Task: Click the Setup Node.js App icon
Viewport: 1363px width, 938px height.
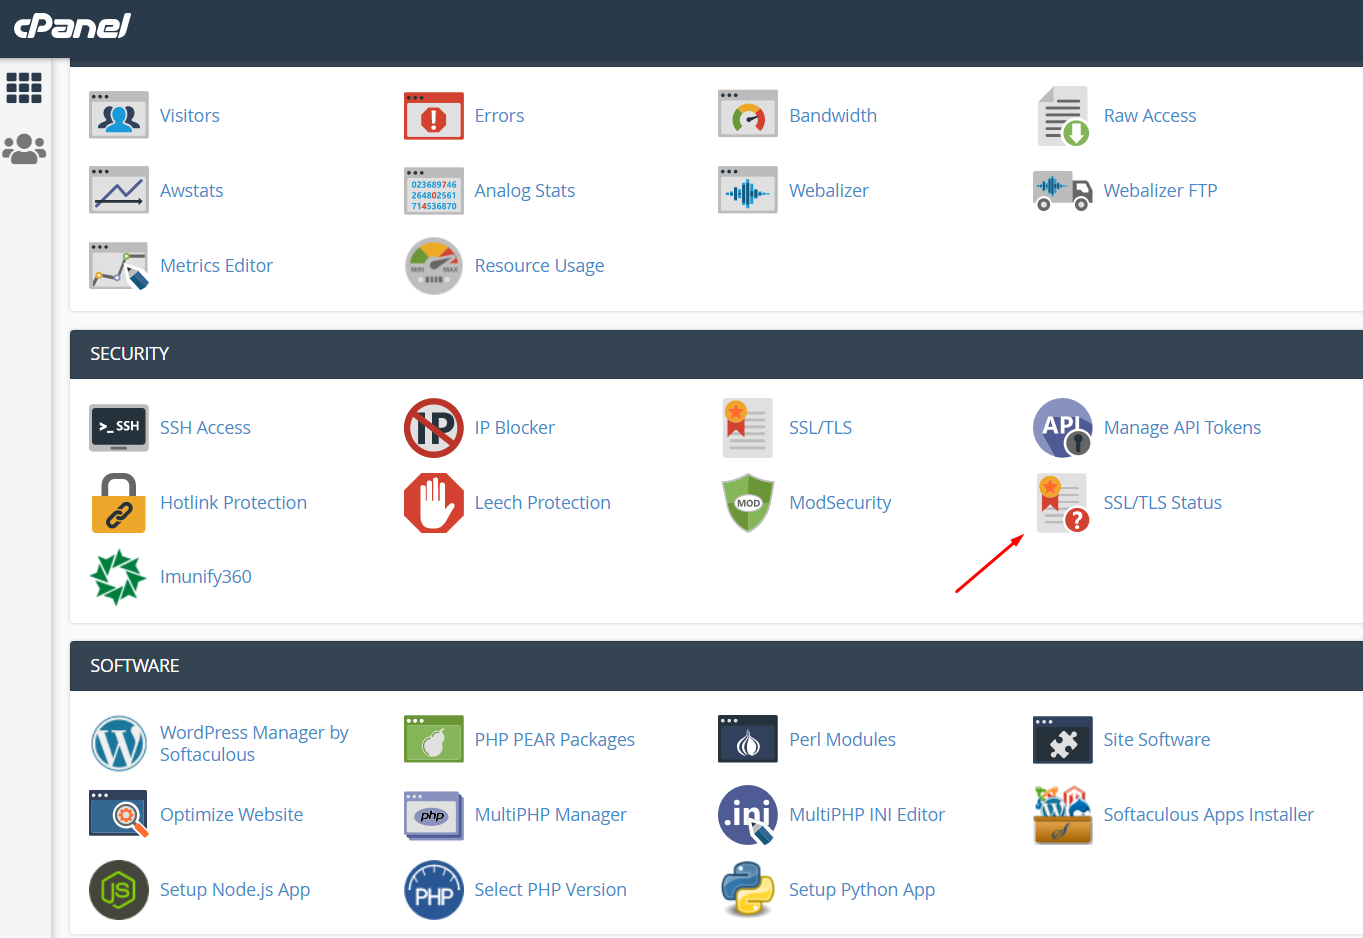Action: (x=118, y=890)
